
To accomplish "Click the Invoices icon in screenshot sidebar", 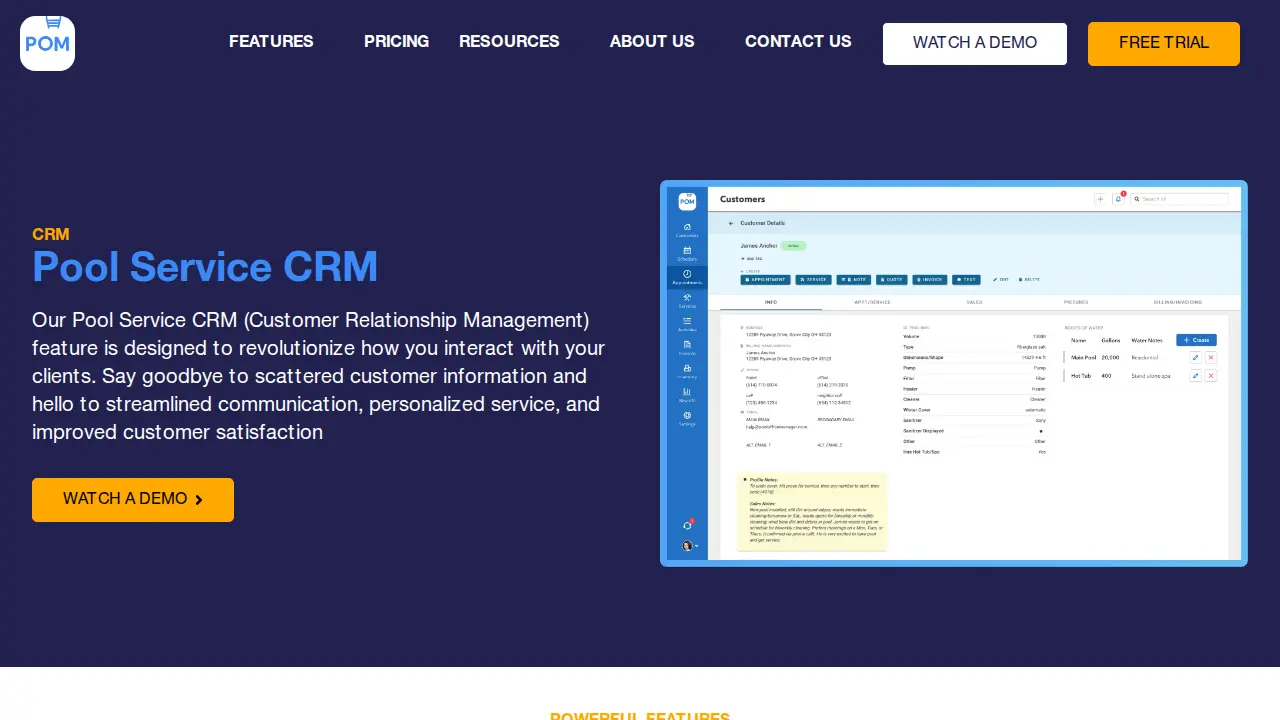I will [x=687, y=347].
